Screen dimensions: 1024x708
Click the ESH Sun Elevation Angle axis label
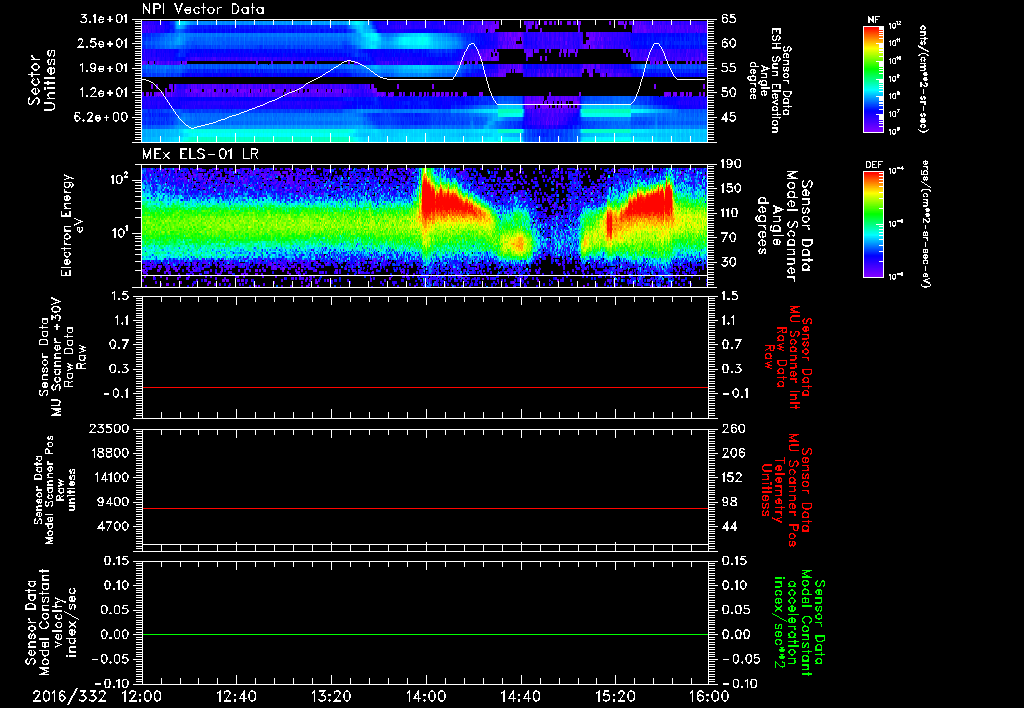[770, 80]
